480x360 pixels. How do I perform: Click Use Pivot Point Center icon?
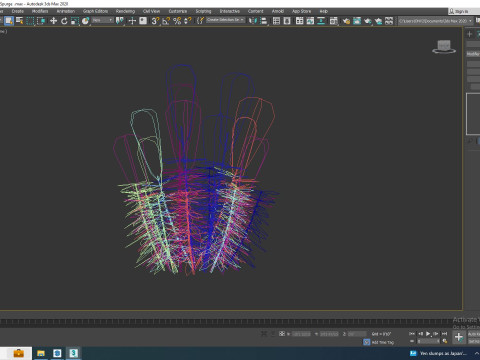[x=120, y=21]
